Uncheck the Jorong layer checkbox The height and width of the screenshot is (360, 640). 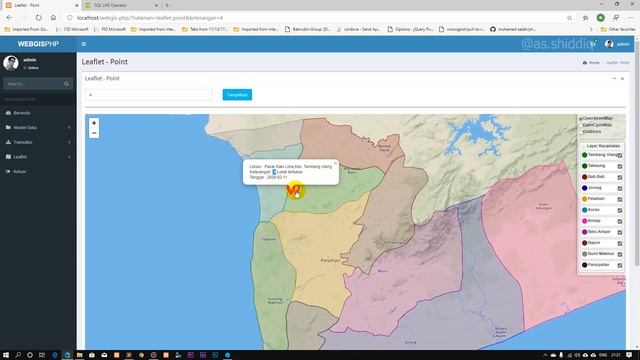[620, 189]
